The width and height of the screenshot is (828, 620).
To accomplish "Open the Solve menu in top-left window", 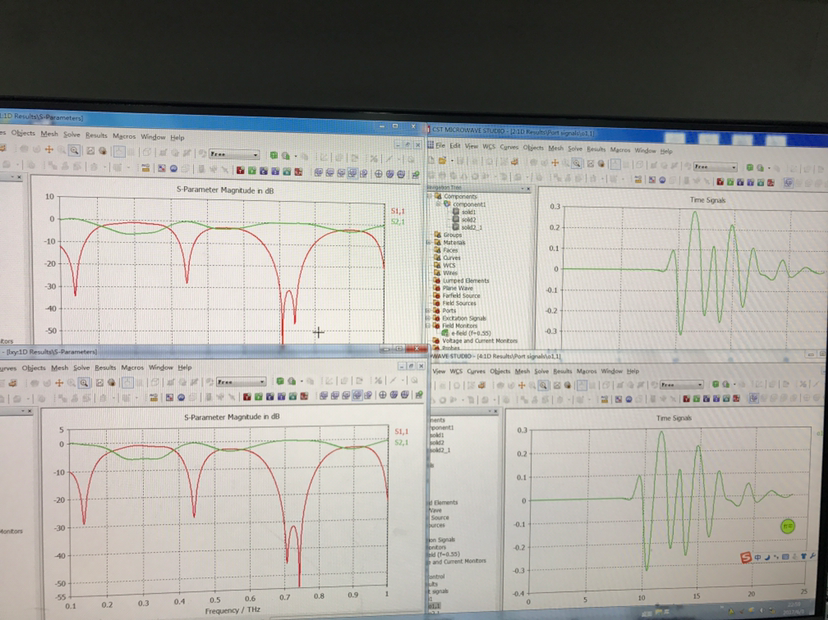I will (72, 136).
